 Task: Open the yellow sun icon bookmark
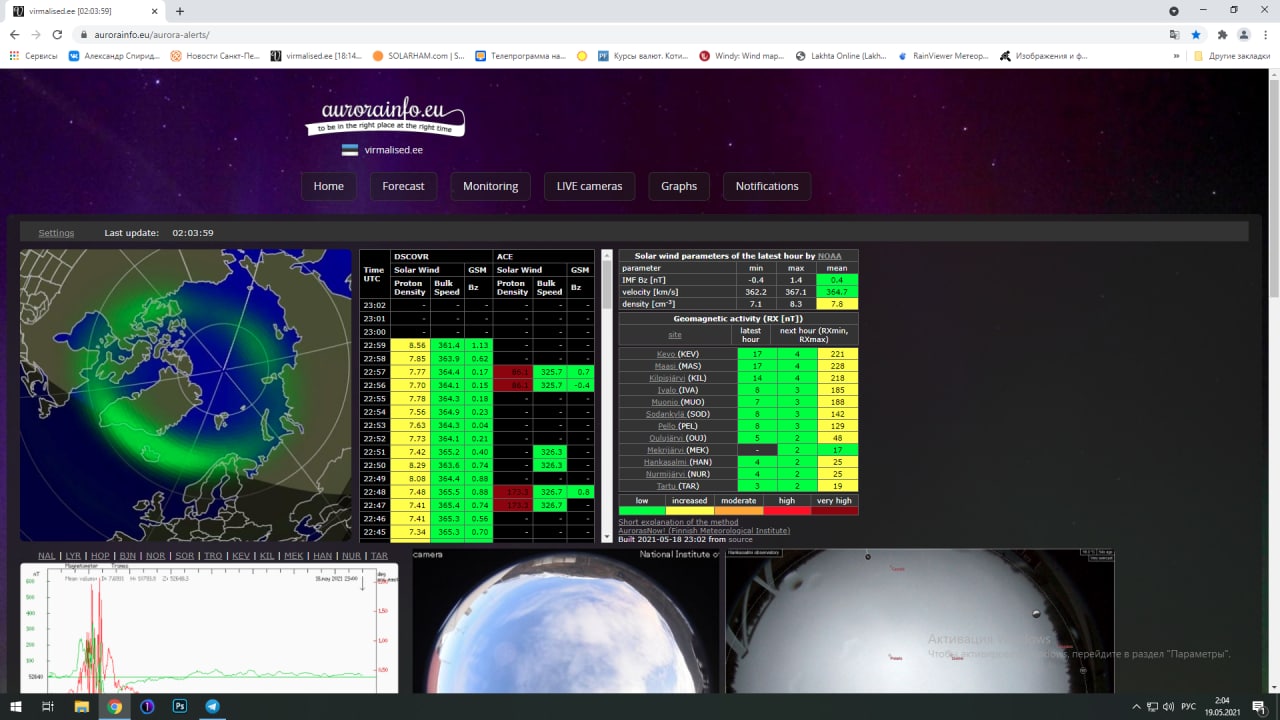pos(582,56)
